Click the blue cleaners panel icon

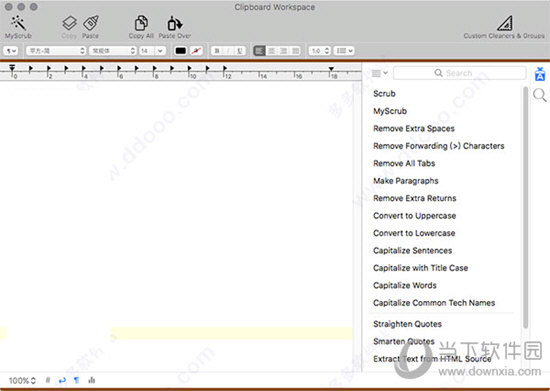point(540,74)
